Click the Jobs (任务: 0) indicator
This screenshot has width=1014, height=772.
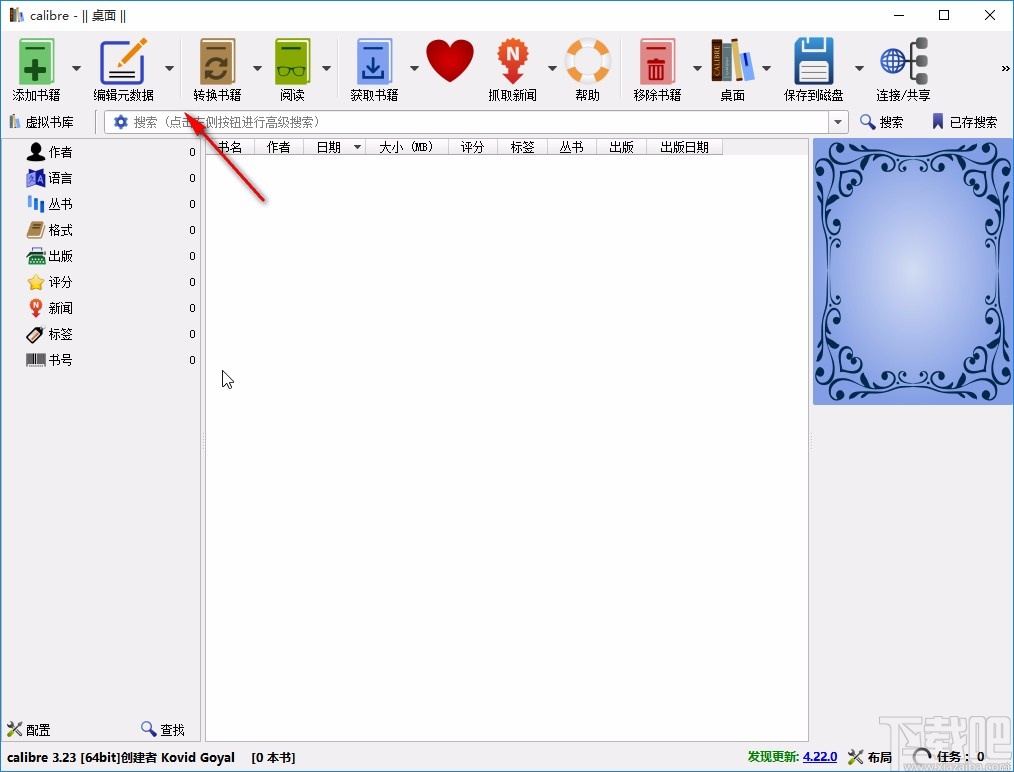coord(949,756)
